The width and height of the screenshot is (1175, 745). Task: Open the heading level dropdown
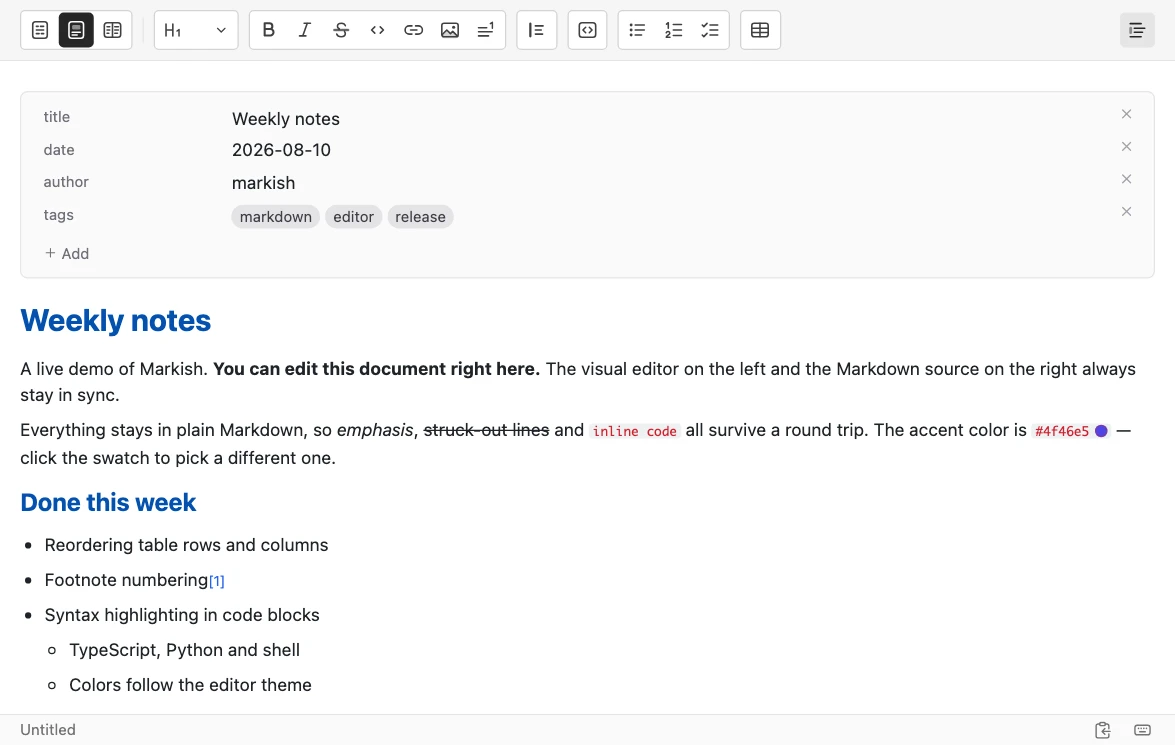pos(196,30)
